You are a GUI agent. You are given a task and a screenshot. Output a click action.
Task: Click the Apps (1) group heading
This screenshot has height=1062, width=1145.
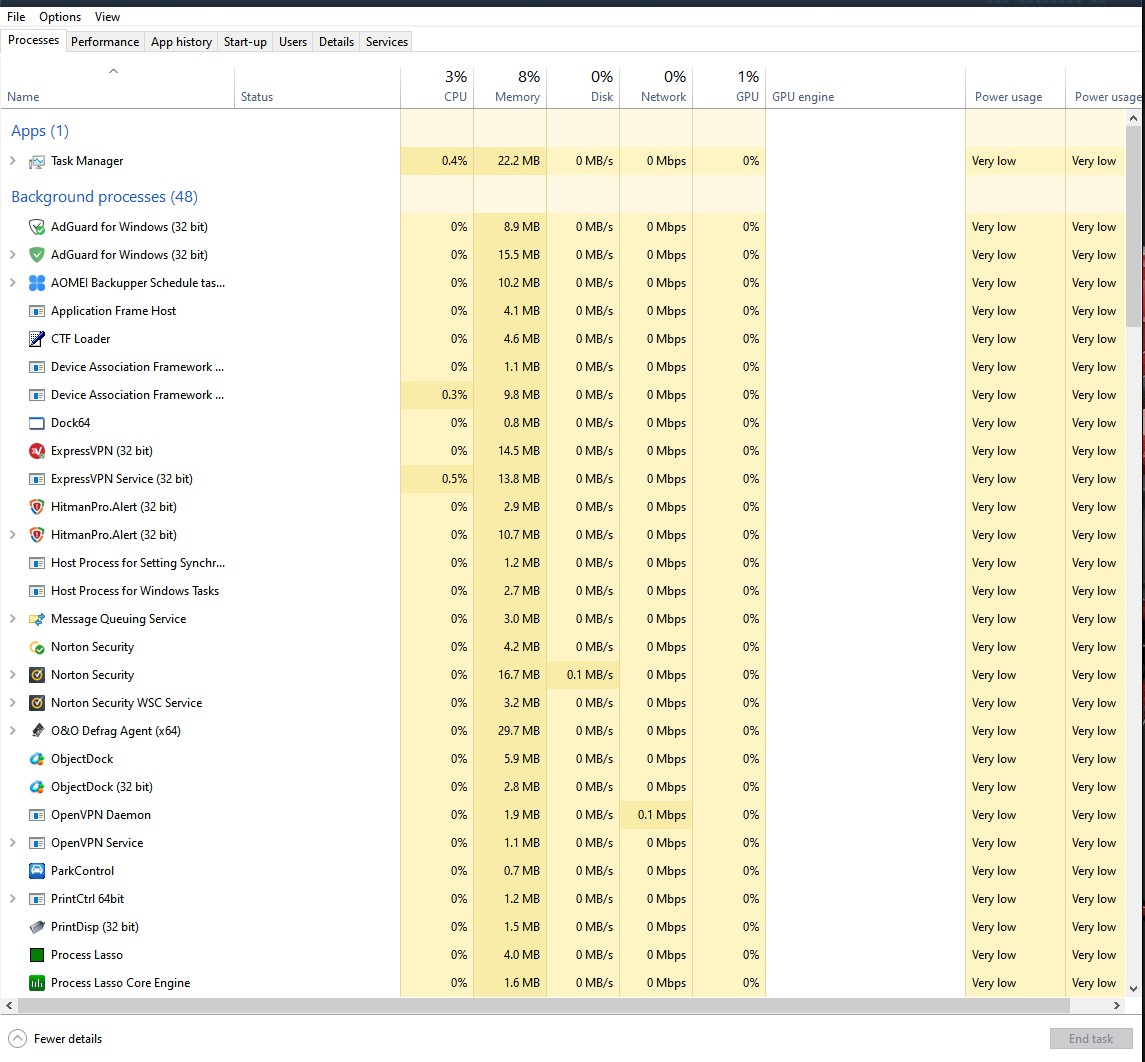tap(39, 131)
